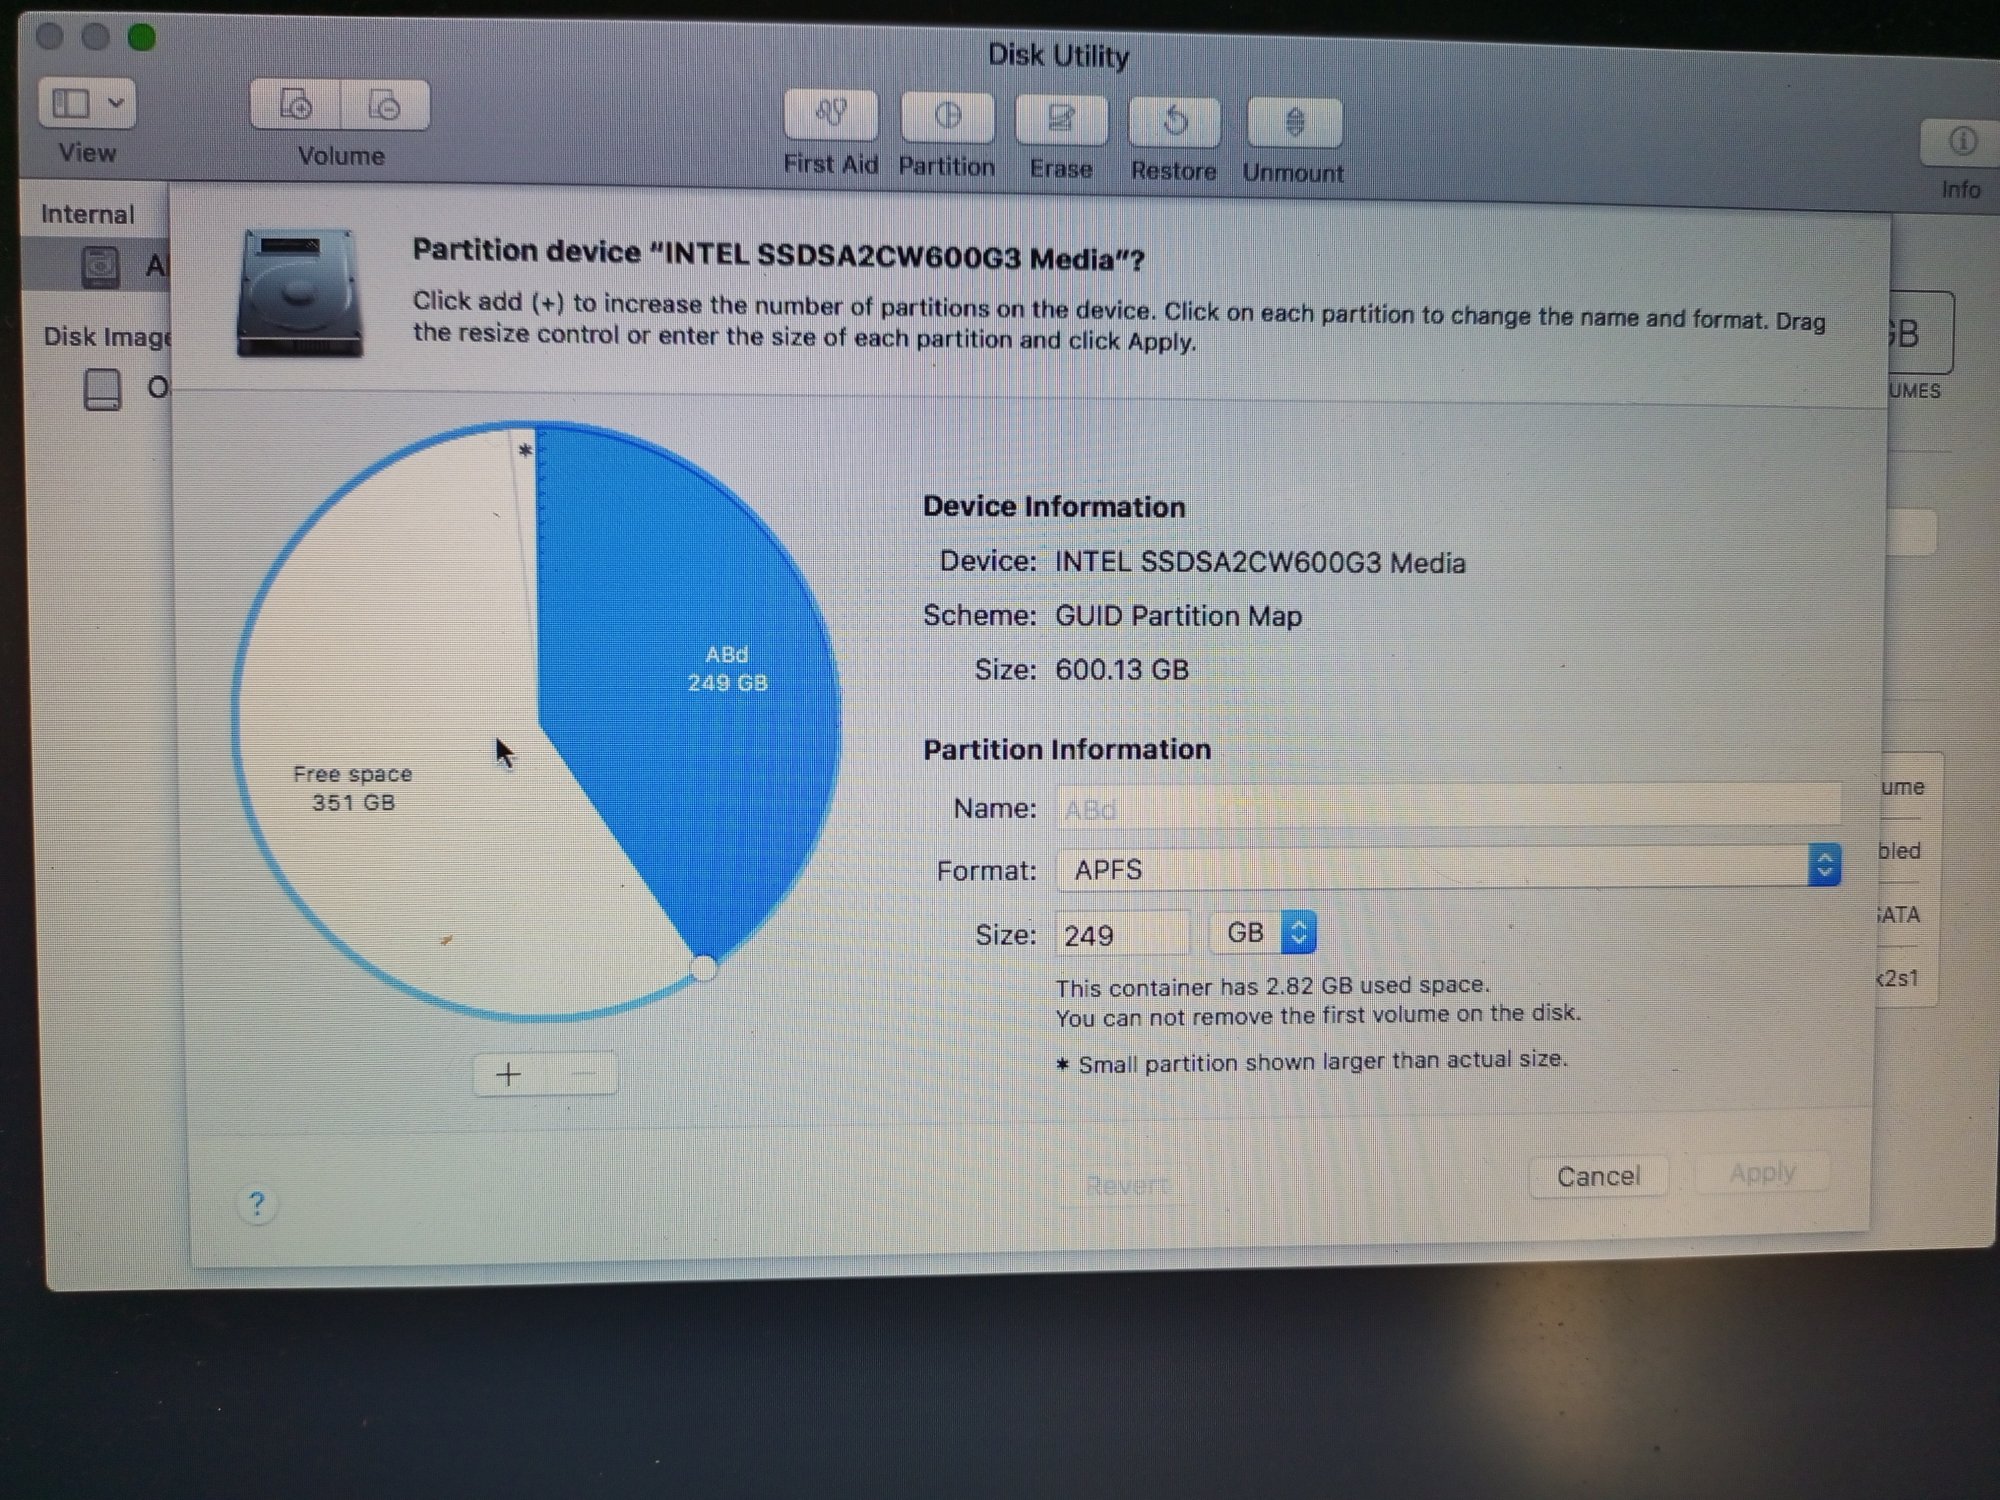Click the add volume icon
2000x1500 pixels.
pos(295,105)
